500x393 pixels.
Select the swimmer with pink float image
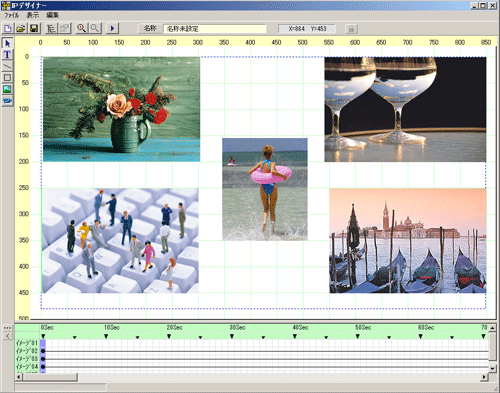(x=265, y=189)
